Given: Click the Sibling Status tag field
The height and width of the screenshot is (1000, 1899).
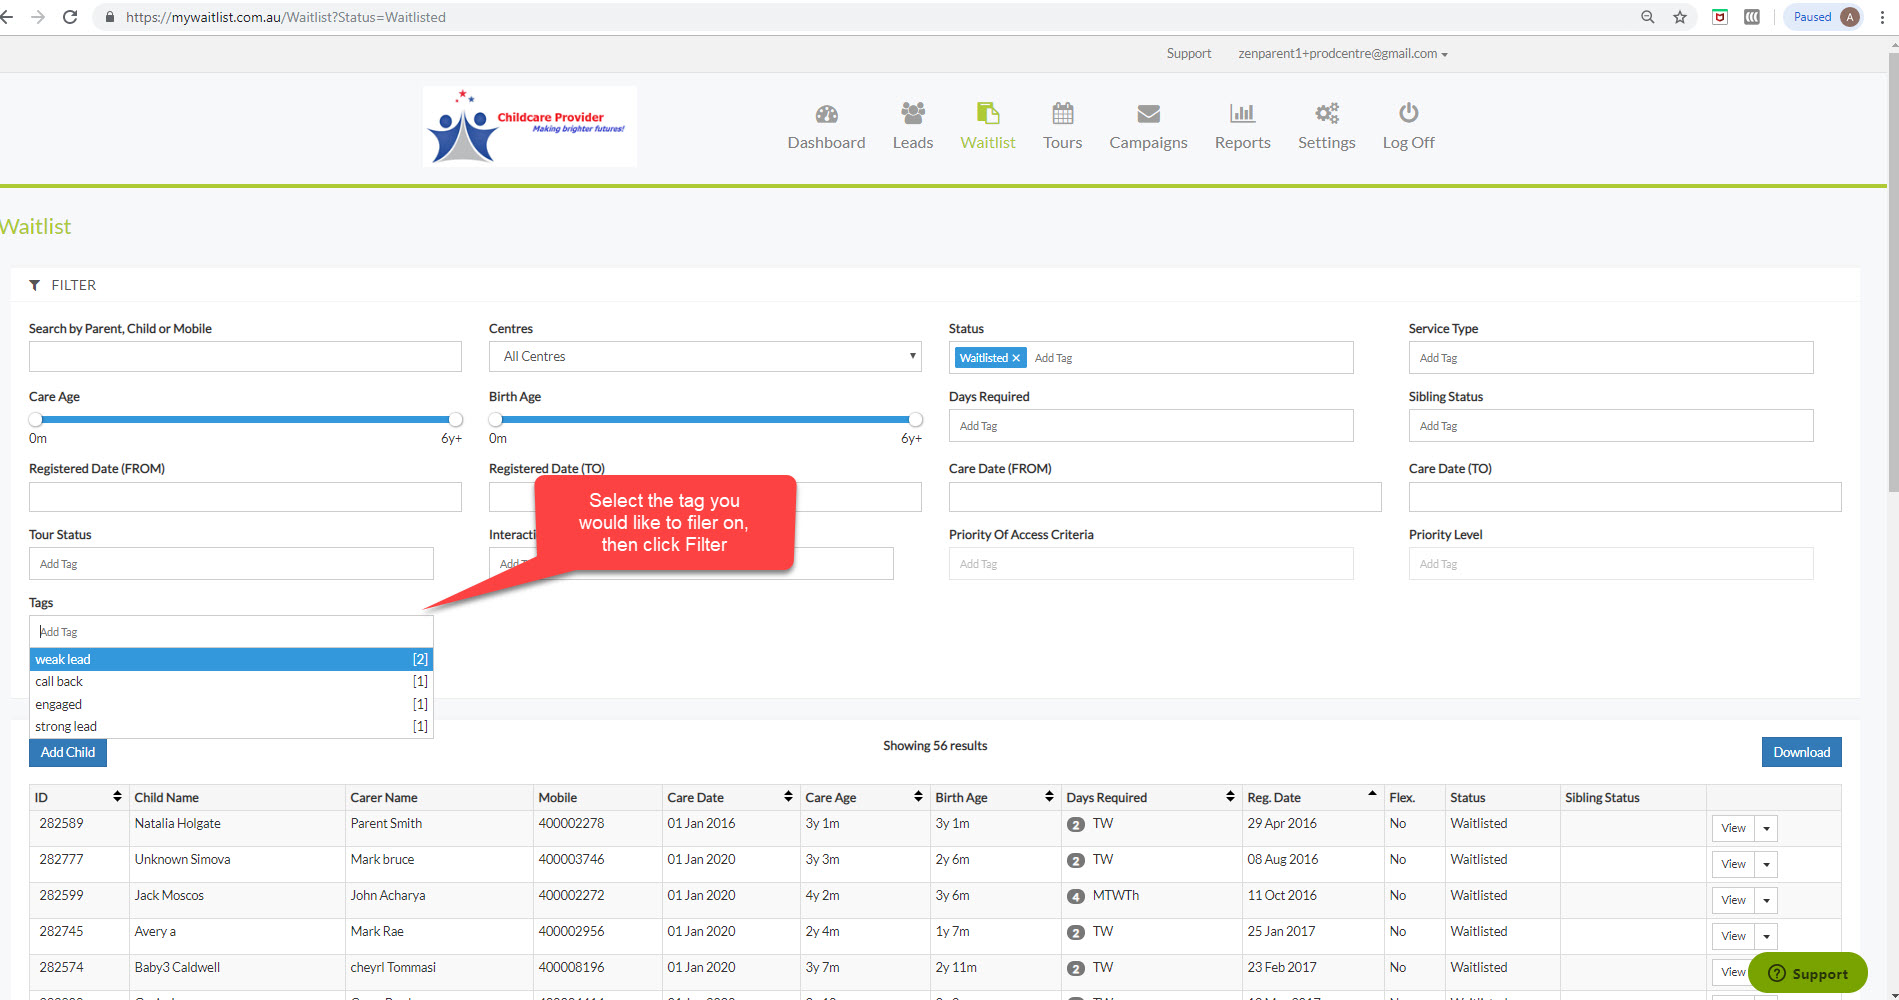Looking at the screenshot, I should 1610,426.
